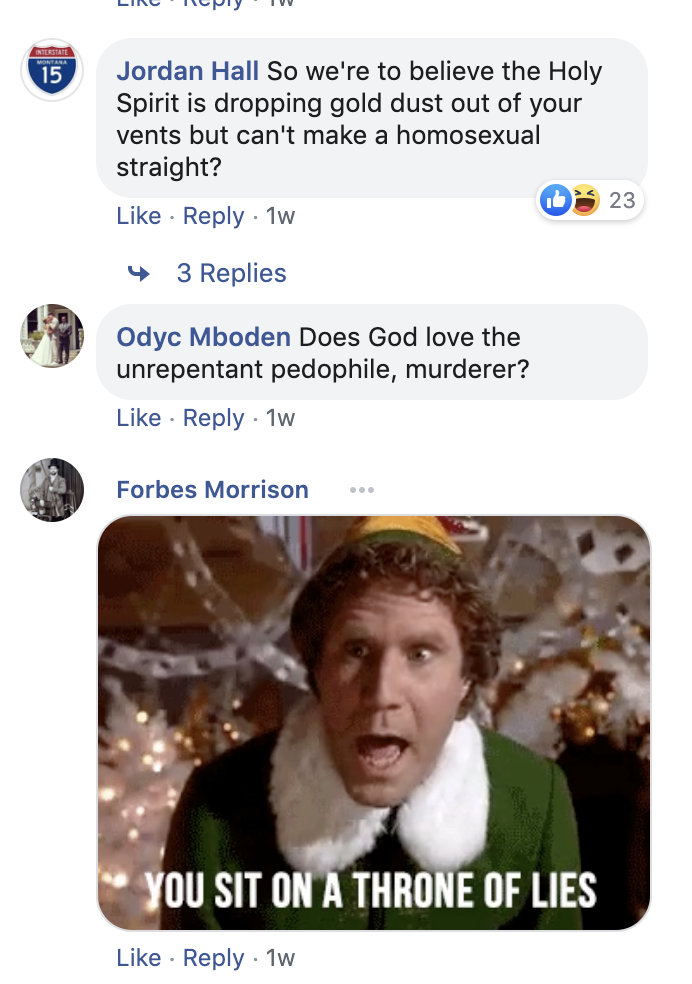
Task: Click the laughing face reaction icon
Action: coord(585,200)
